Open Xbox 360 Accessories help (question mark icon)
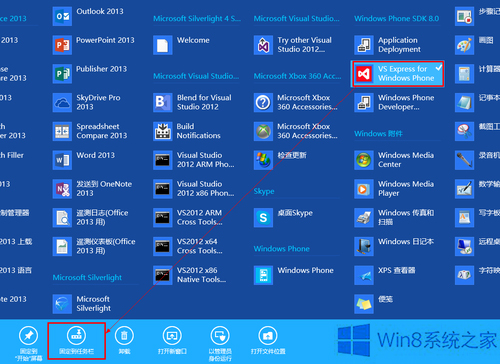This screenshot has width=500, height=364. click(x=296, y=102)
